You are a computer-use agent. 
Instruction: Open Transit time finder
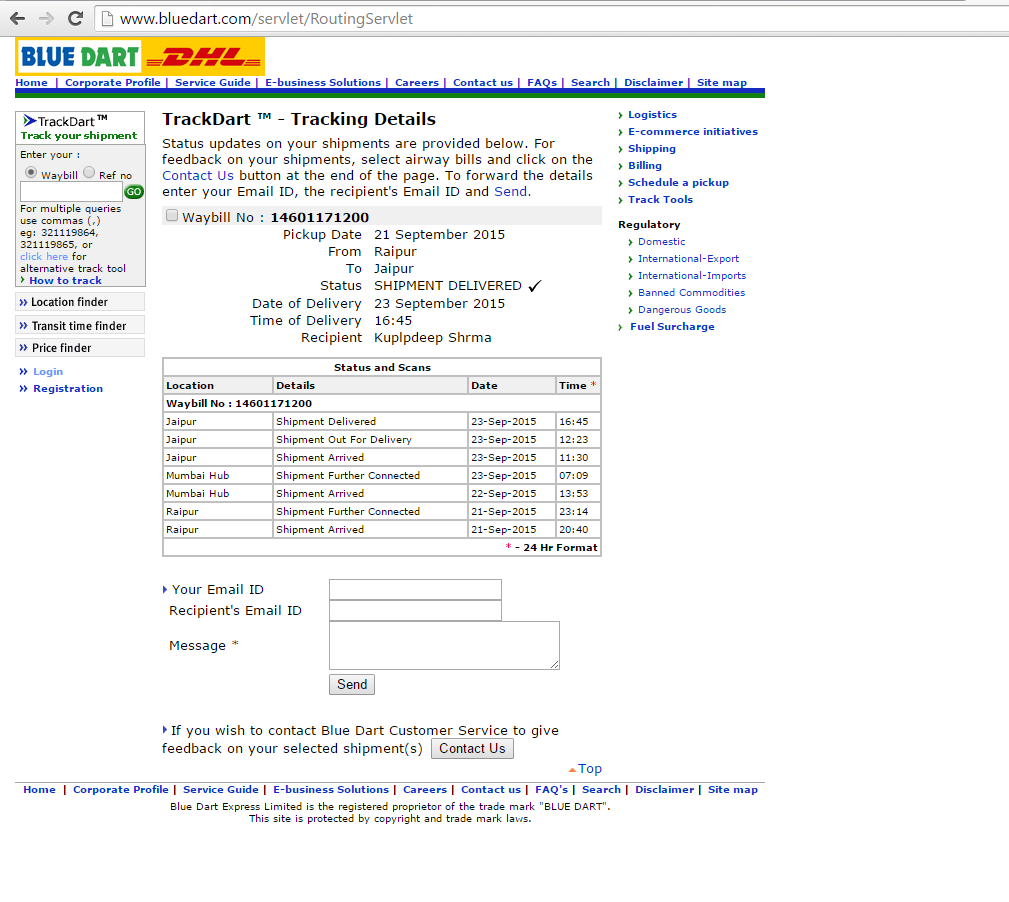point(80,326)
